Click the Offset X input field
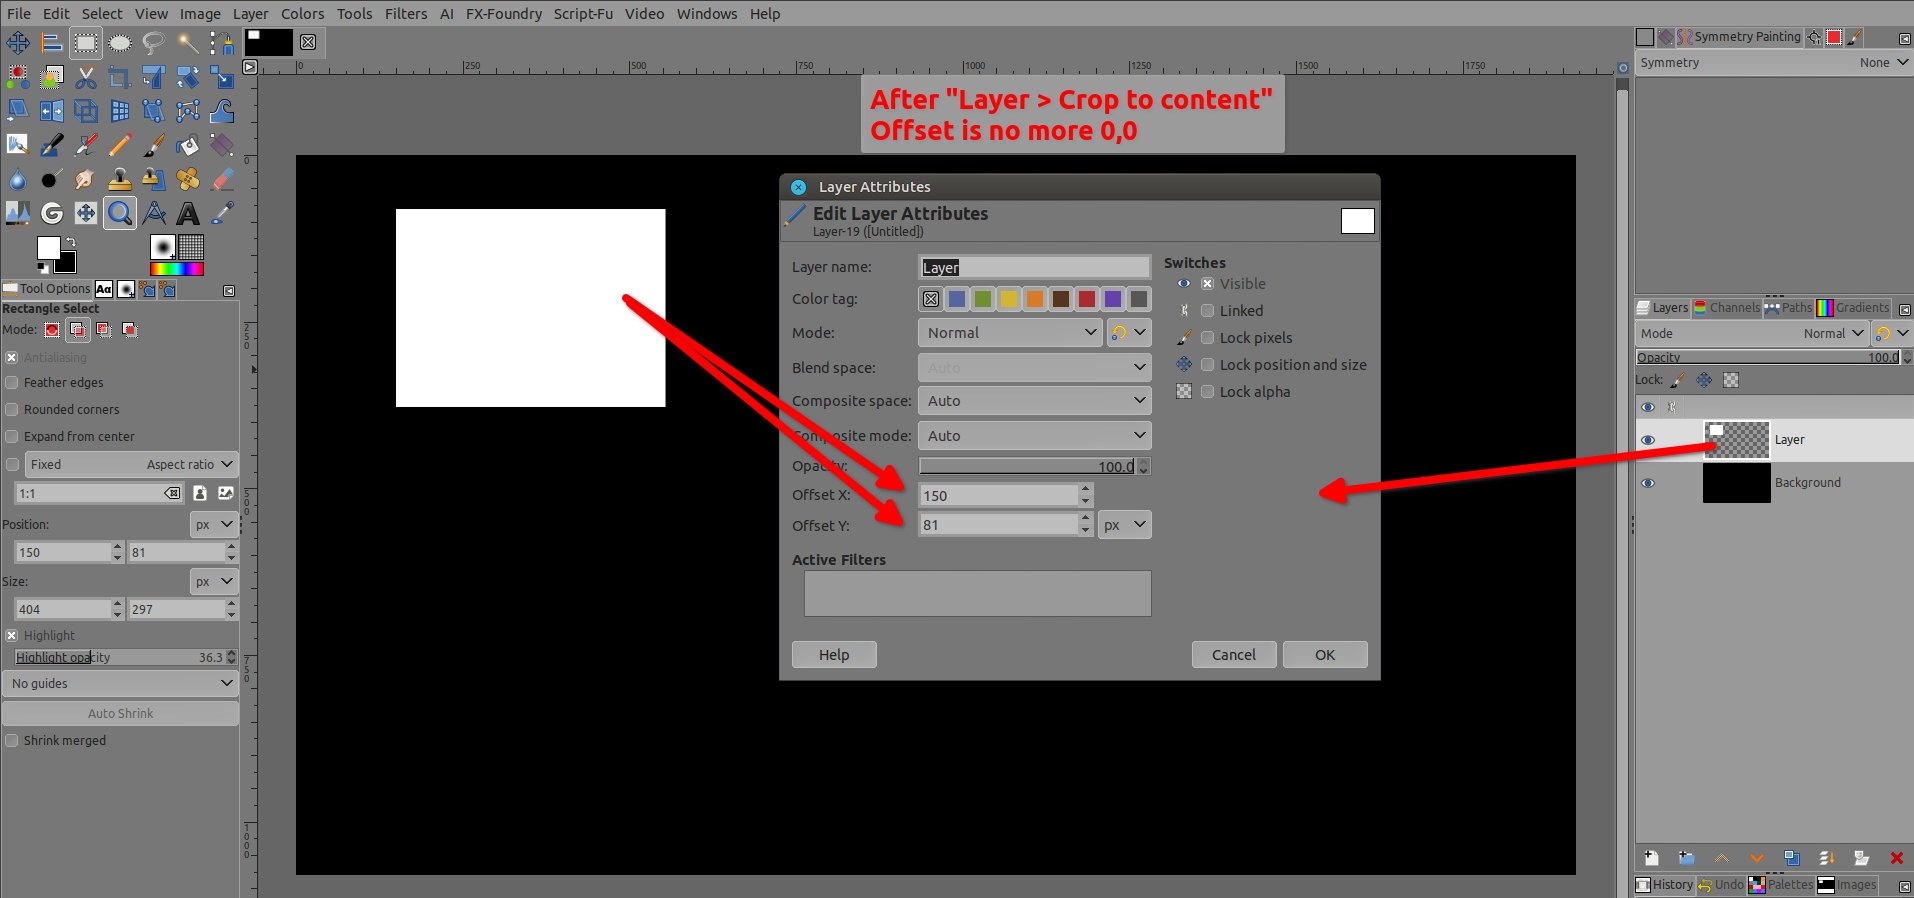The image size is (1914, 898). (998, 495)
